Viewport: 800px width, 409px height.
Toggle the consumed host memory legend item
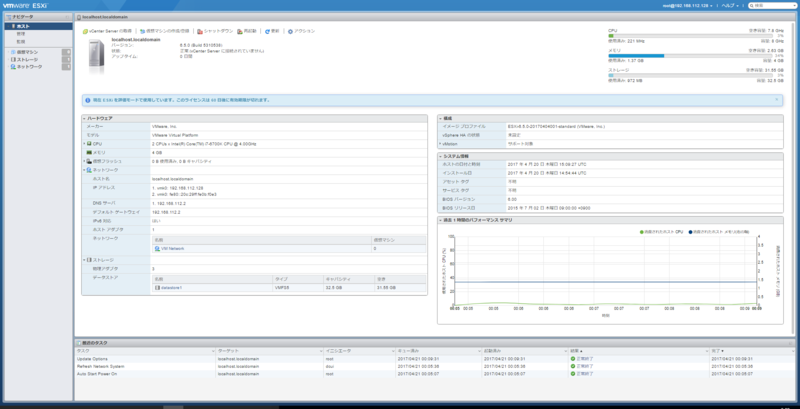pos(719,232)
